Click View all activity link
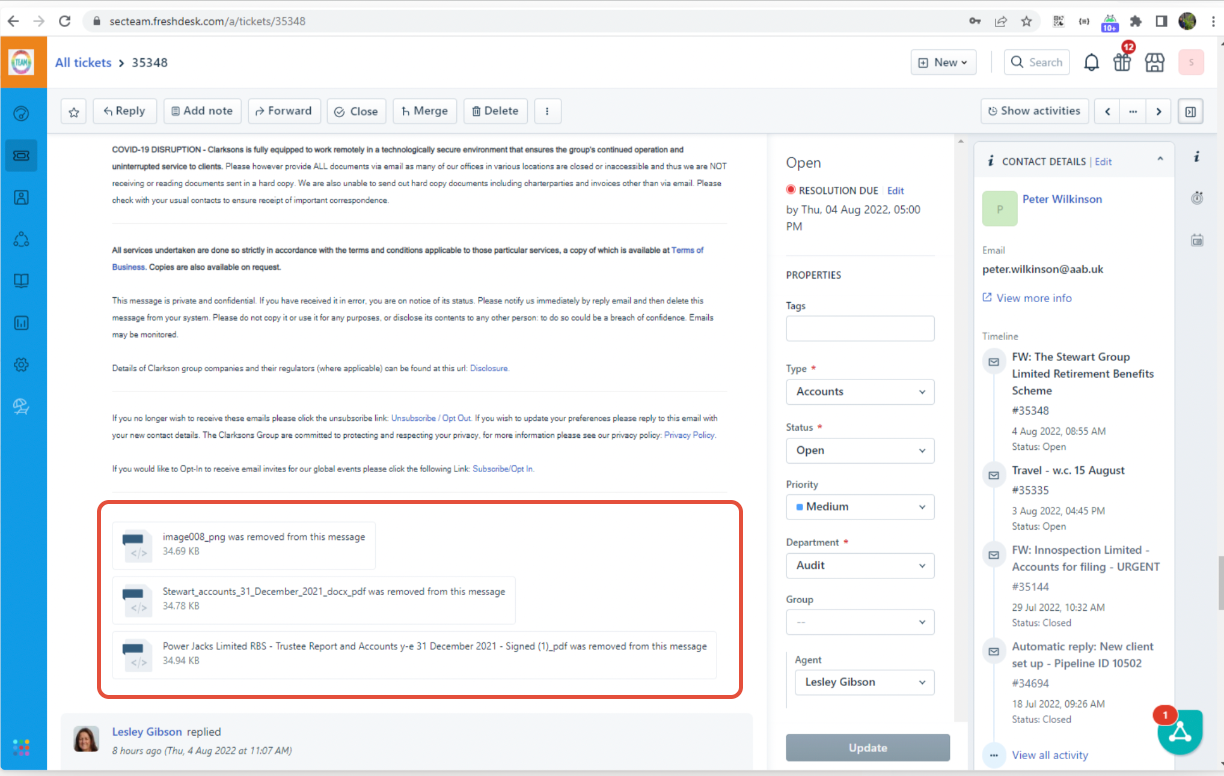The image size is (1224, 776). tap(1050, 755)
